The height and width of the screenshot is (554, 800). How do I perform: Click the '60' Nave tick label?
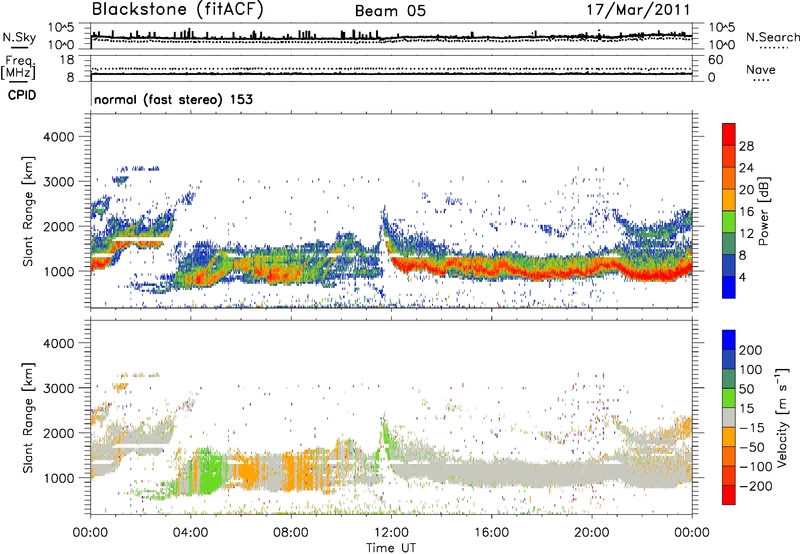715,60
